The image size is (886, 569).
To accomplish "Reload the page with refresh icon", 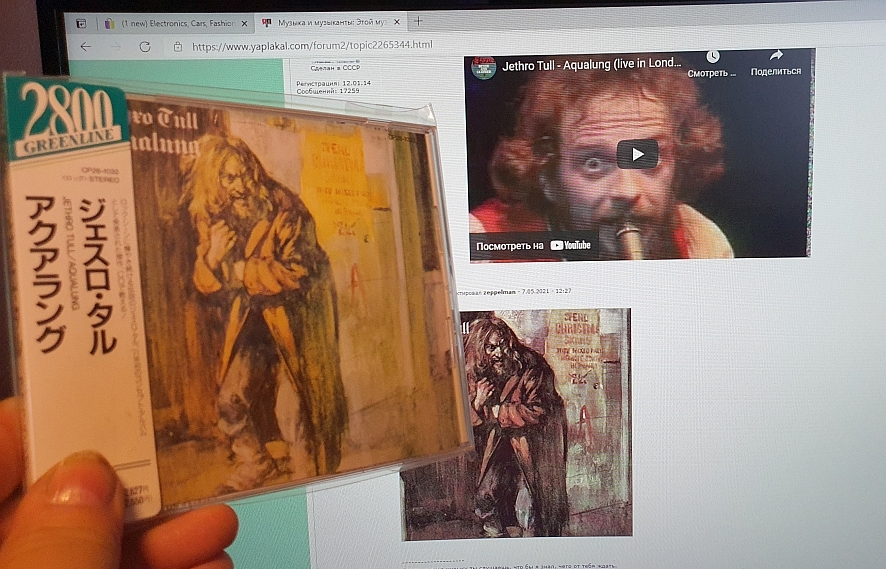I will click(145, 46).
